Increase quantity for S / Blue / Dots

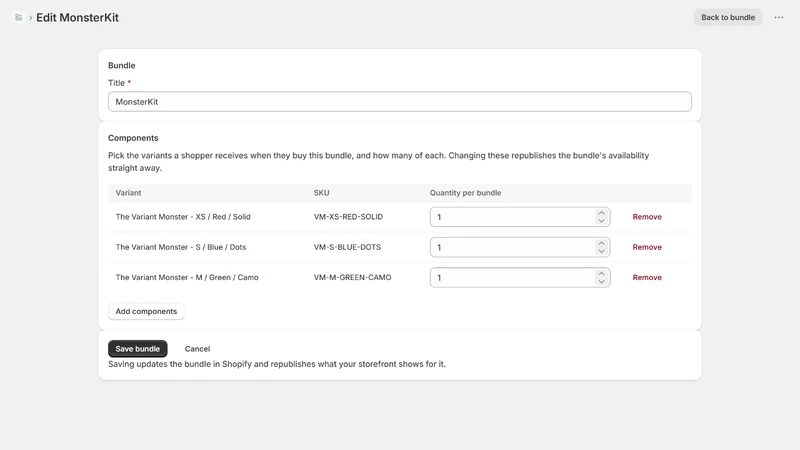pyautogui.click(x=602, y=243)
